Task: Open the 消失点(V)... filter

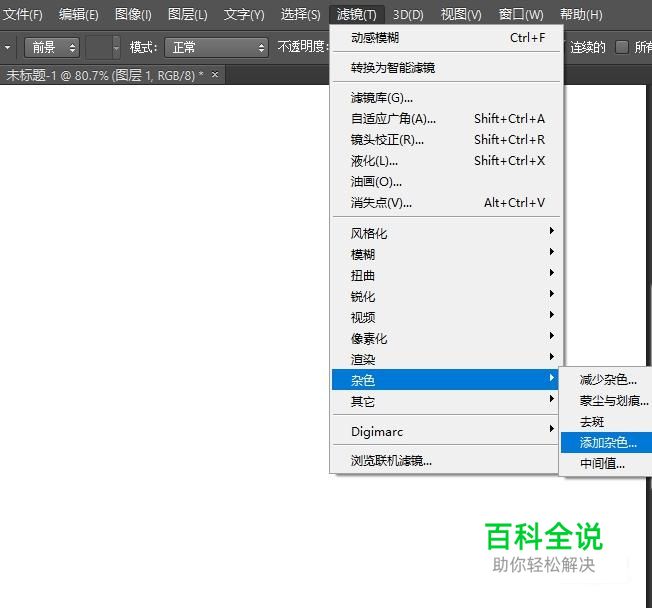Action: (447, 203)
